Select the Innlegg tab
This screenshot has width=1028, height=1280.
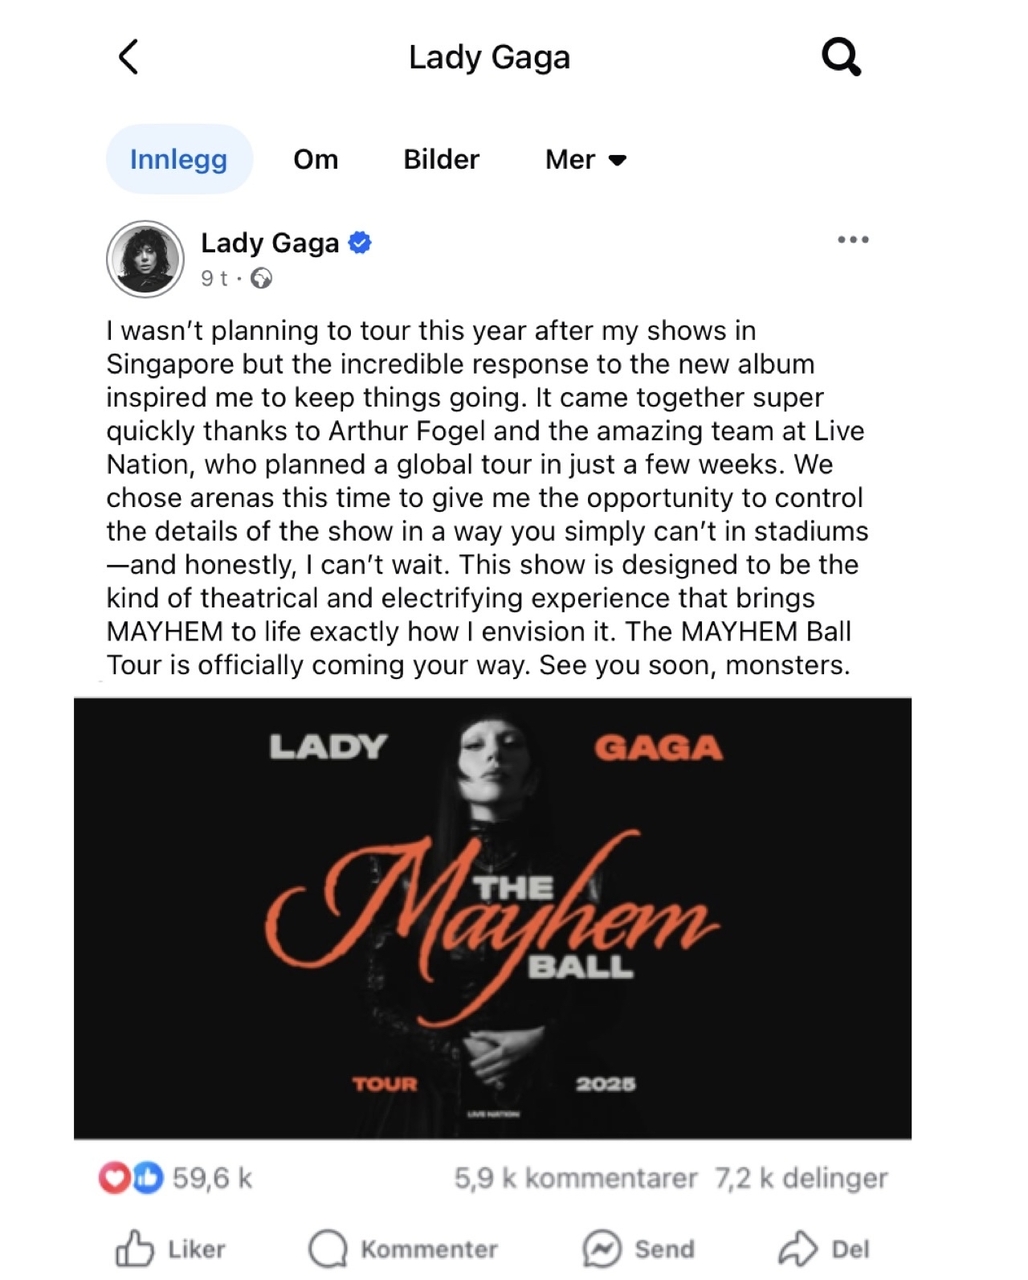click(x=179, y=159)
